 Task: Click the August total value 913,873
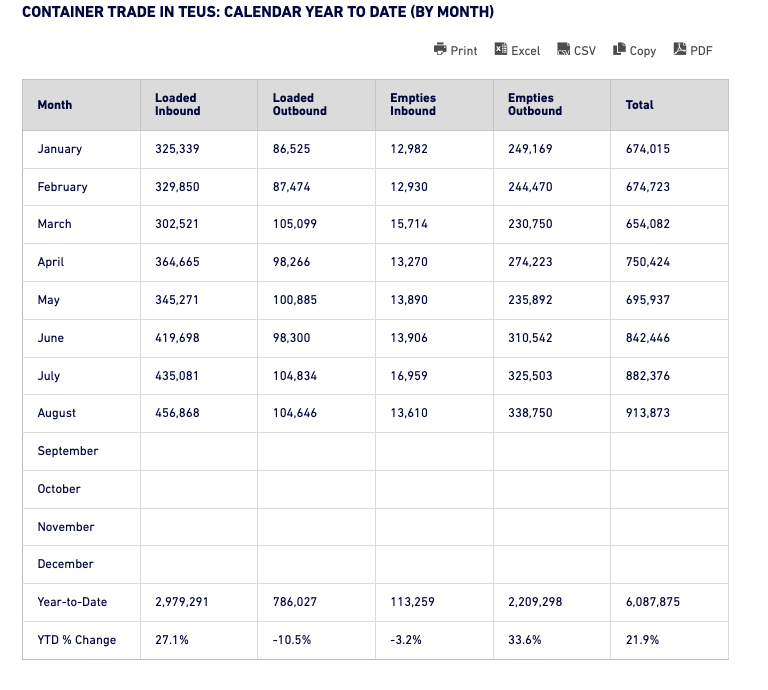coord(647,413)
